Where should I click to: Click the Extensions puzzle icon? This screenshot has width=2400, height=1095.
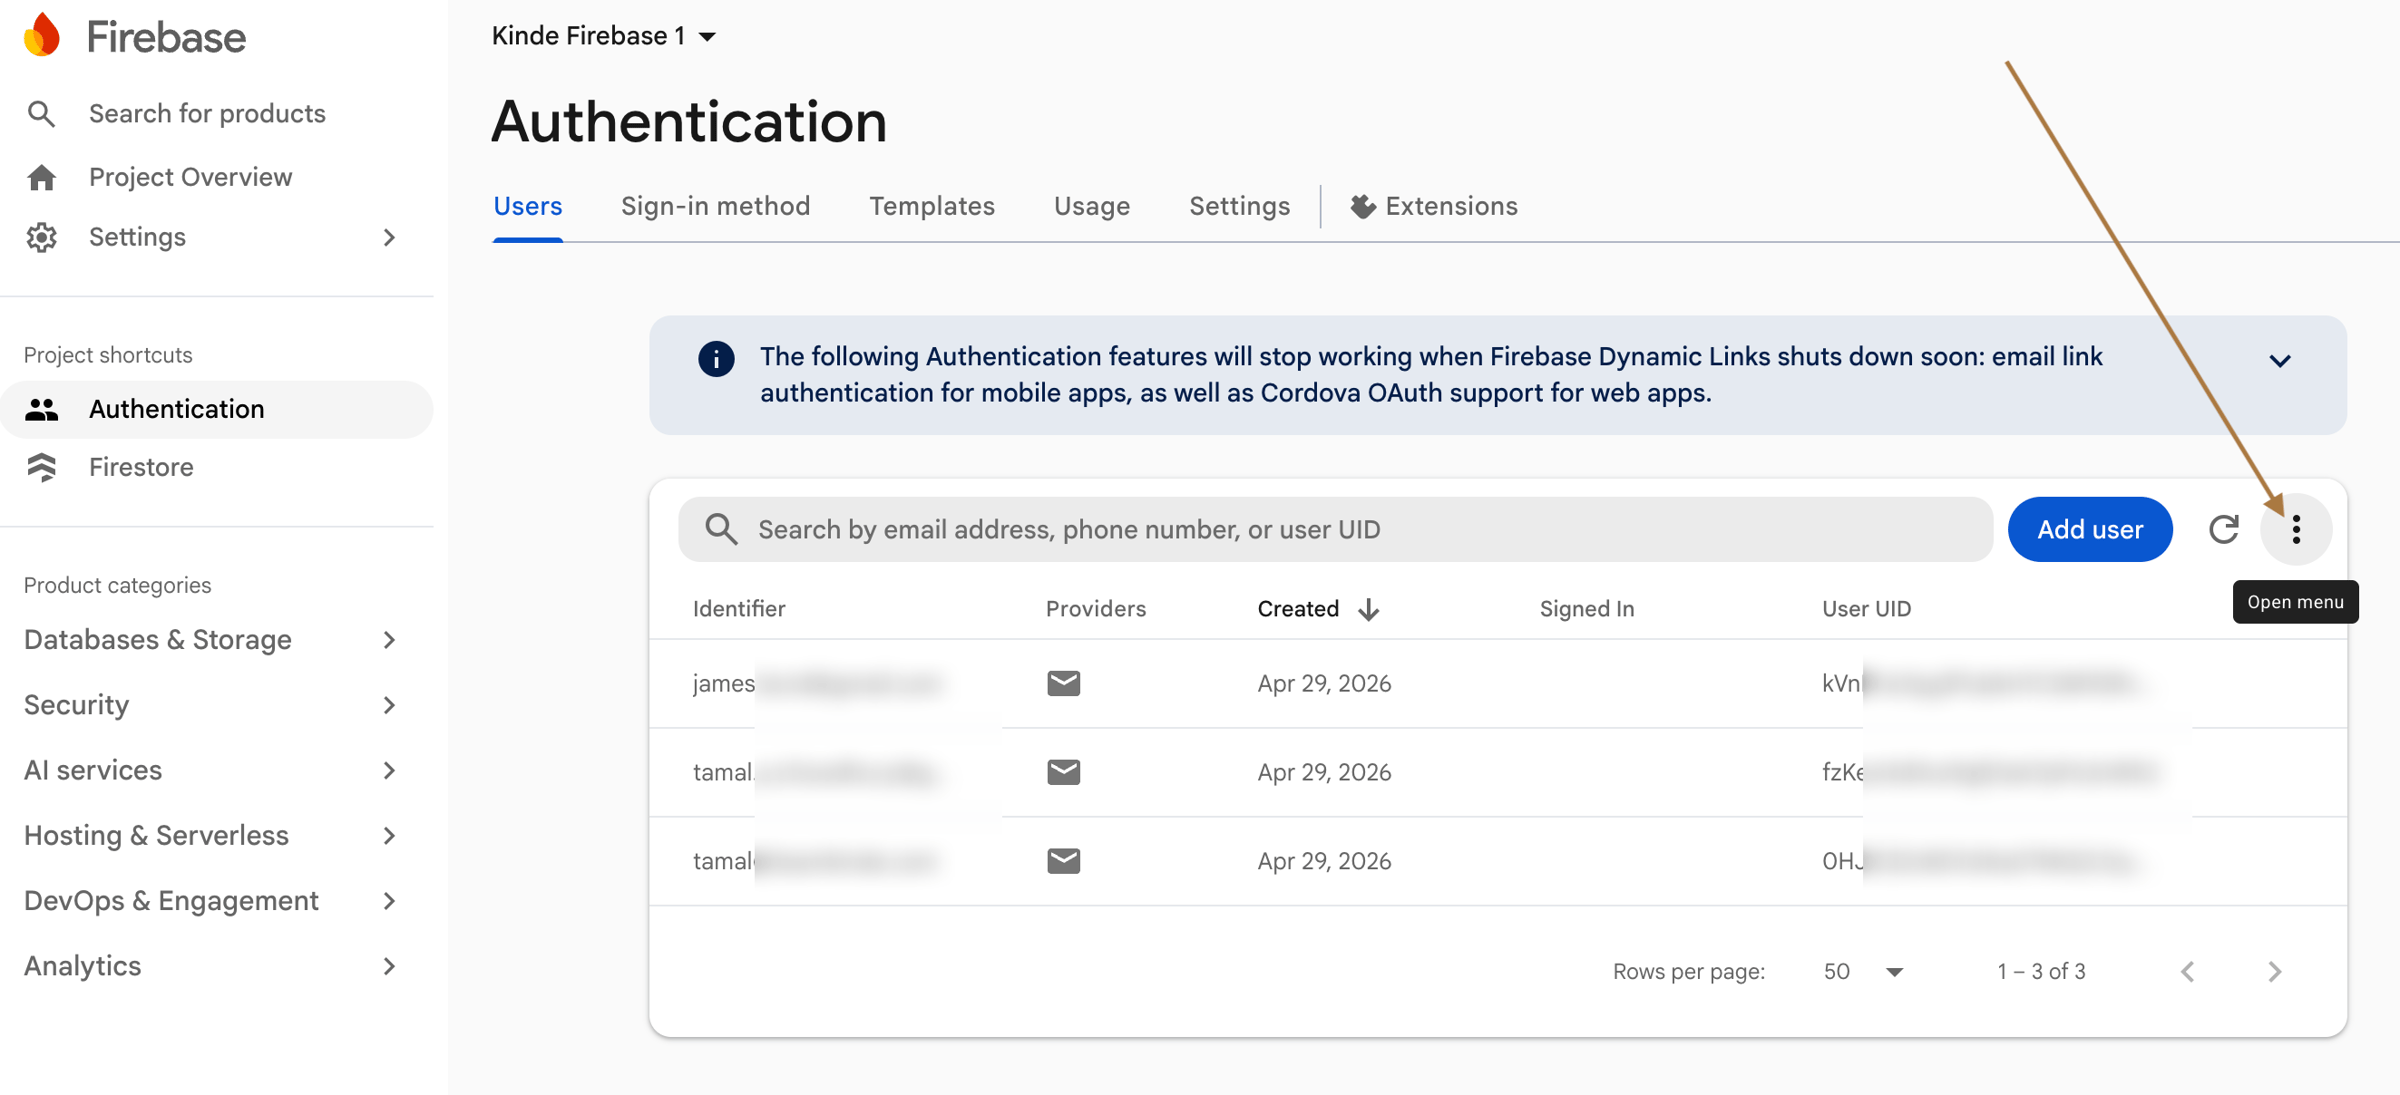click(1362, 207)
